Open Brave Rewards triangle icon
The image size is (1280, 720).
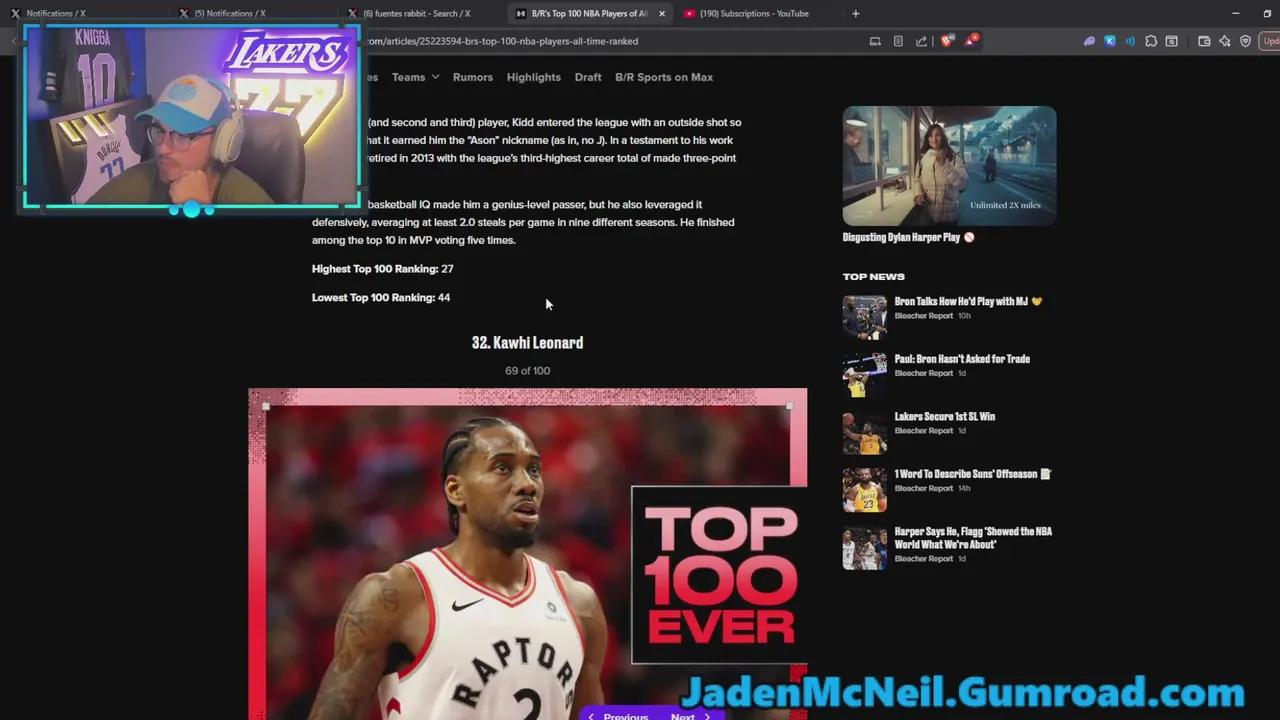[970, 41]
